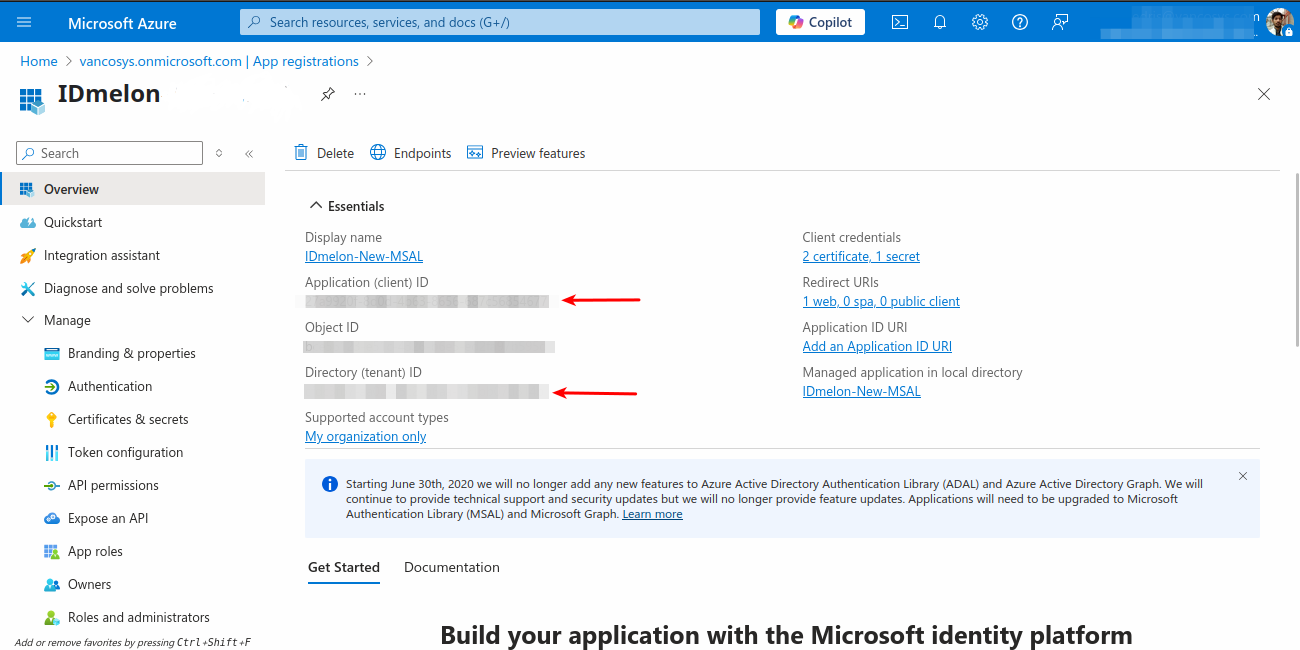Focus the sidebar Search field
This screenshot has width=1300, height=650.
click(x=110, y=153)
